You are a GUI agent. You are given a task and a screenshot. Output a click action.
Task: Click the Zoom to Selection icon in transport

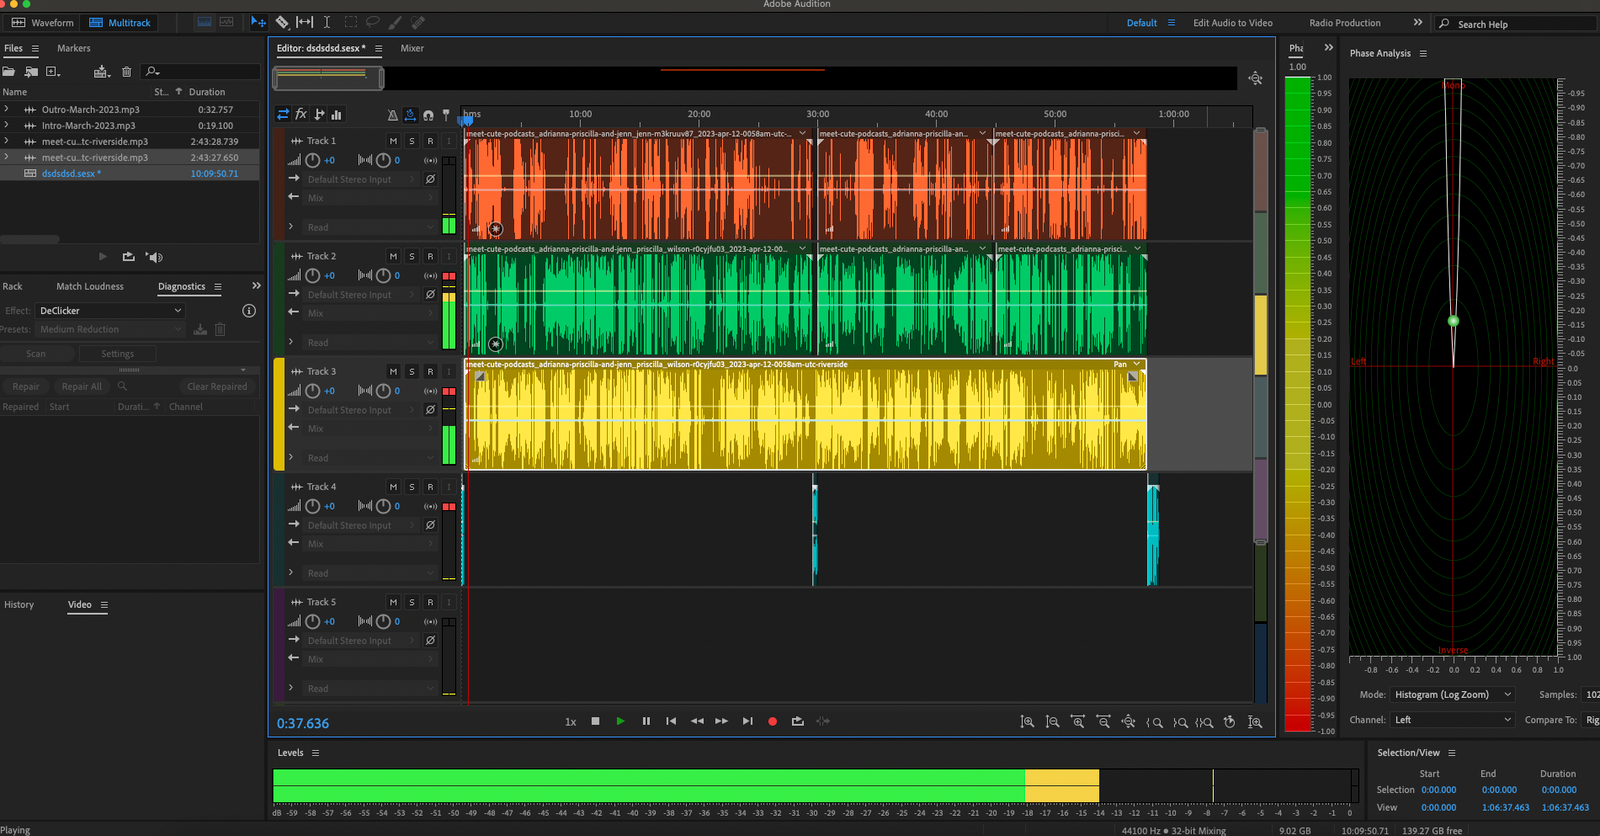pyautogui.click(x=1205, y=722)
